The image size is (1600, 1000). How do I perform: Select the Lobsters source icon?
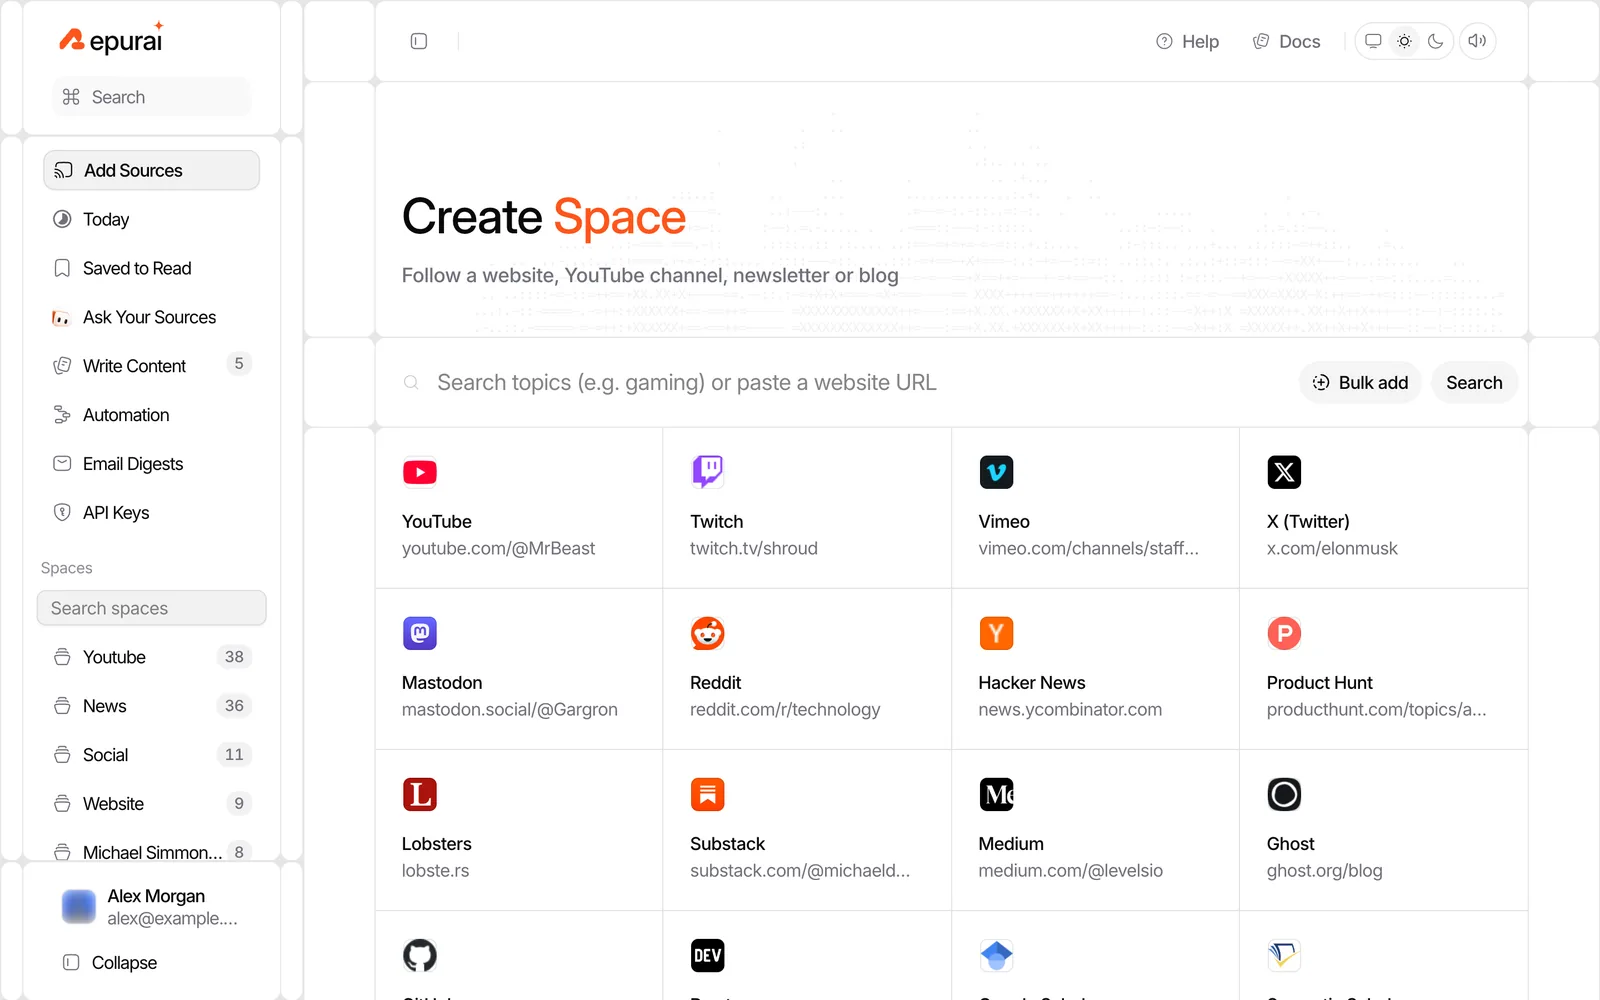[420, 794]
